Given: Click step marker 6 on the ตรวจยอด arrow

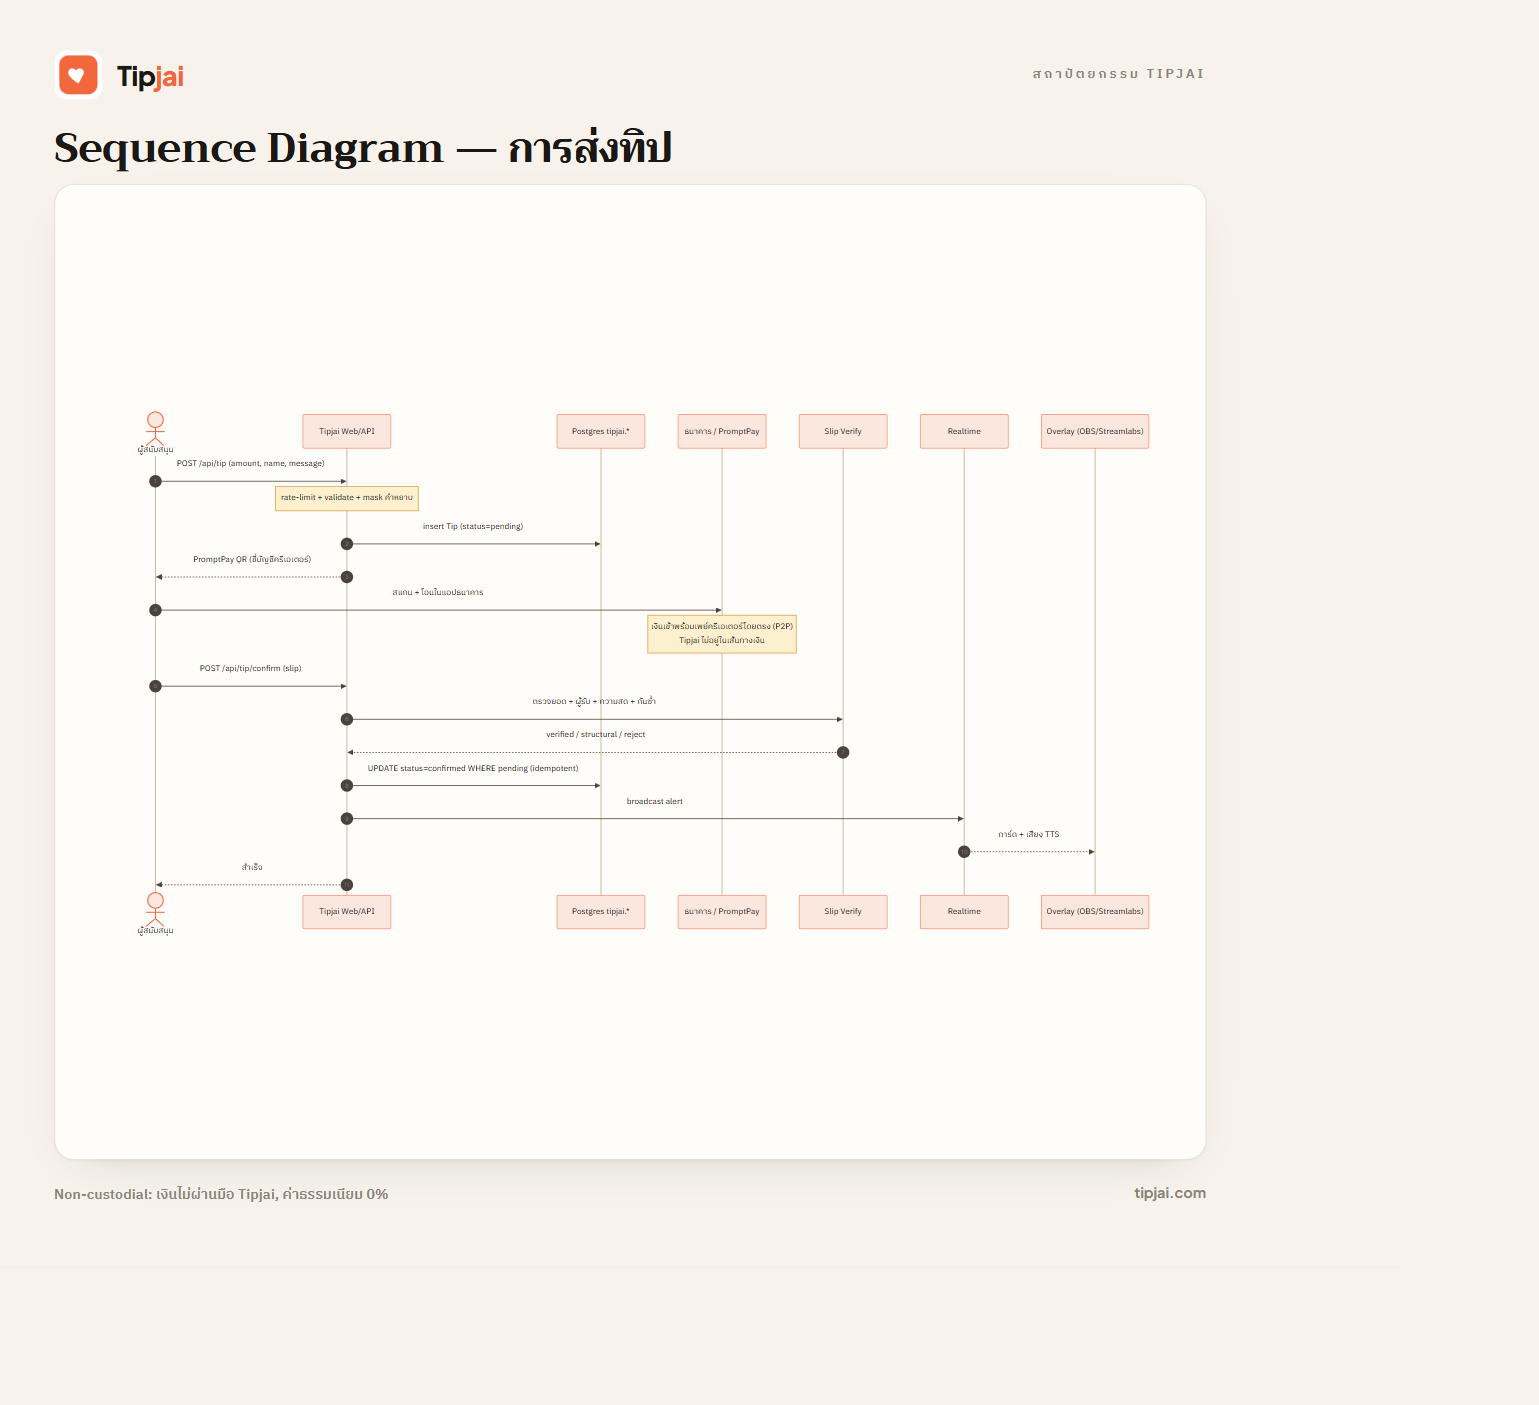Looking at the screenshot, I should 347,719.
